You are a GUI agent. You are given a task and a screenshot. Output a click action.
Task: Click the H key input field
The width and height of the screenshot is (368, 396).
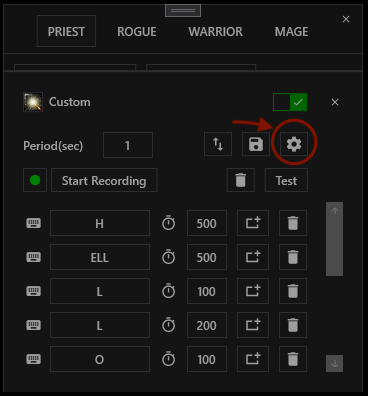pos(100,223)
